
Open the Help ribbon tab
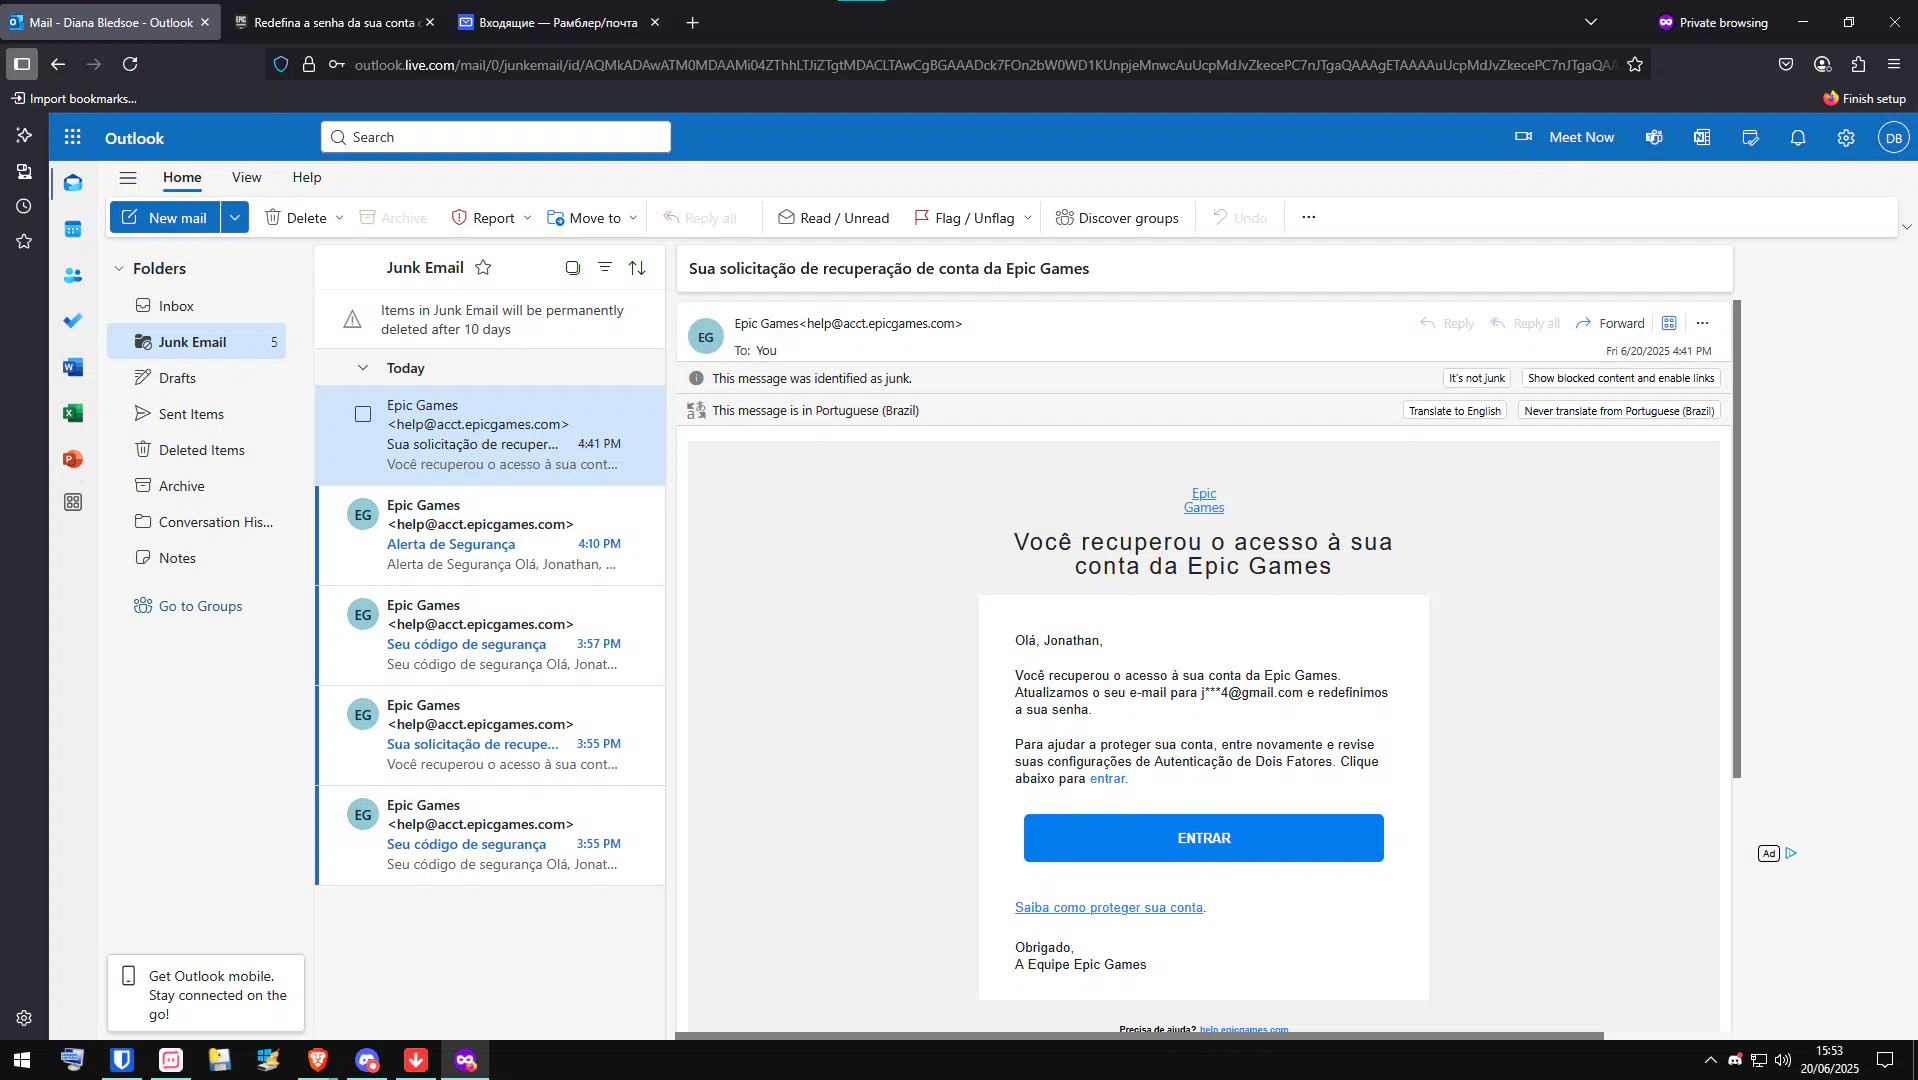[307, 177]
